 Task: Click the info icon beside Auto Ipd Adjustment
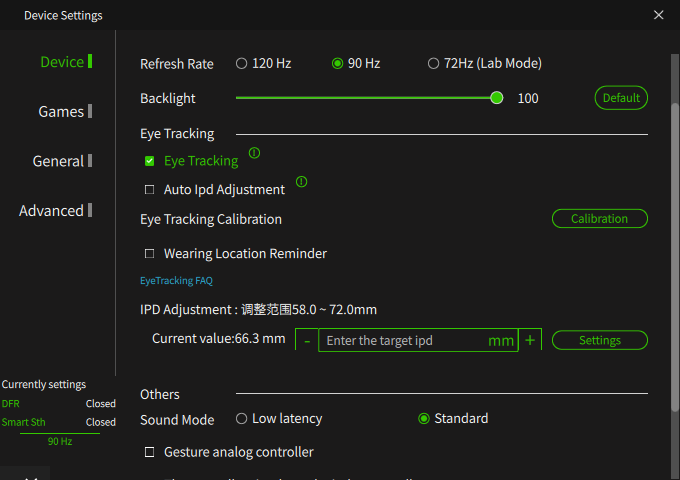pyautogui.click(x=301, y=182)
